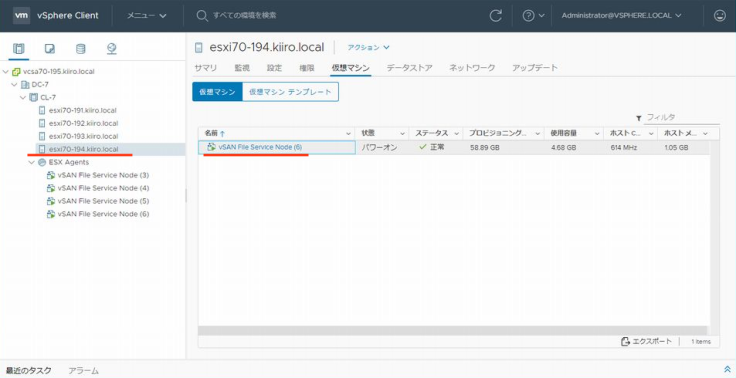The image size is (736, 378).
Task: Select the 仮想マシン toggle button
Action: tap(217, 92)
